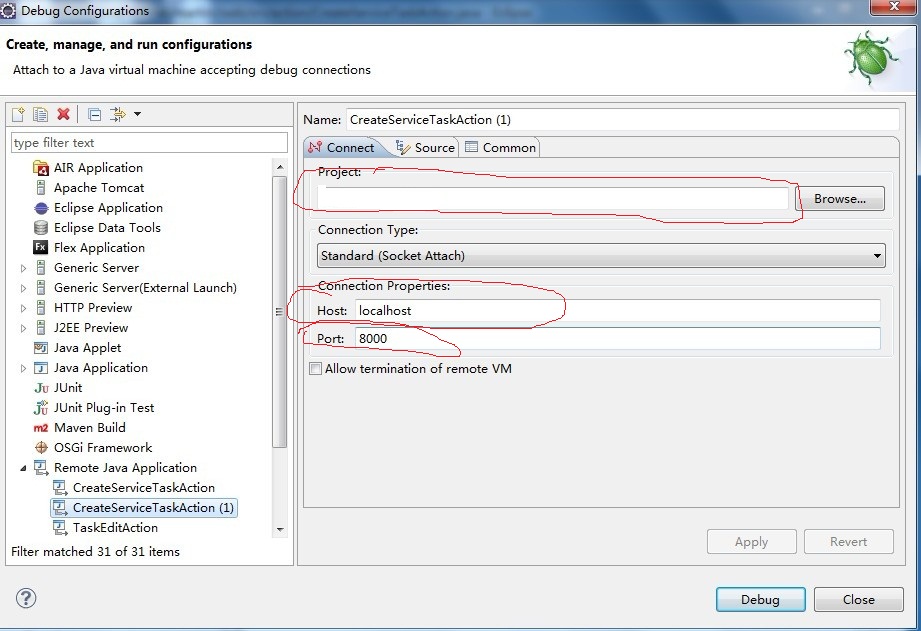Enable Allow termination of remote VM
The width and height of the screenshot is (921, 631).
[x=315, y=368]
